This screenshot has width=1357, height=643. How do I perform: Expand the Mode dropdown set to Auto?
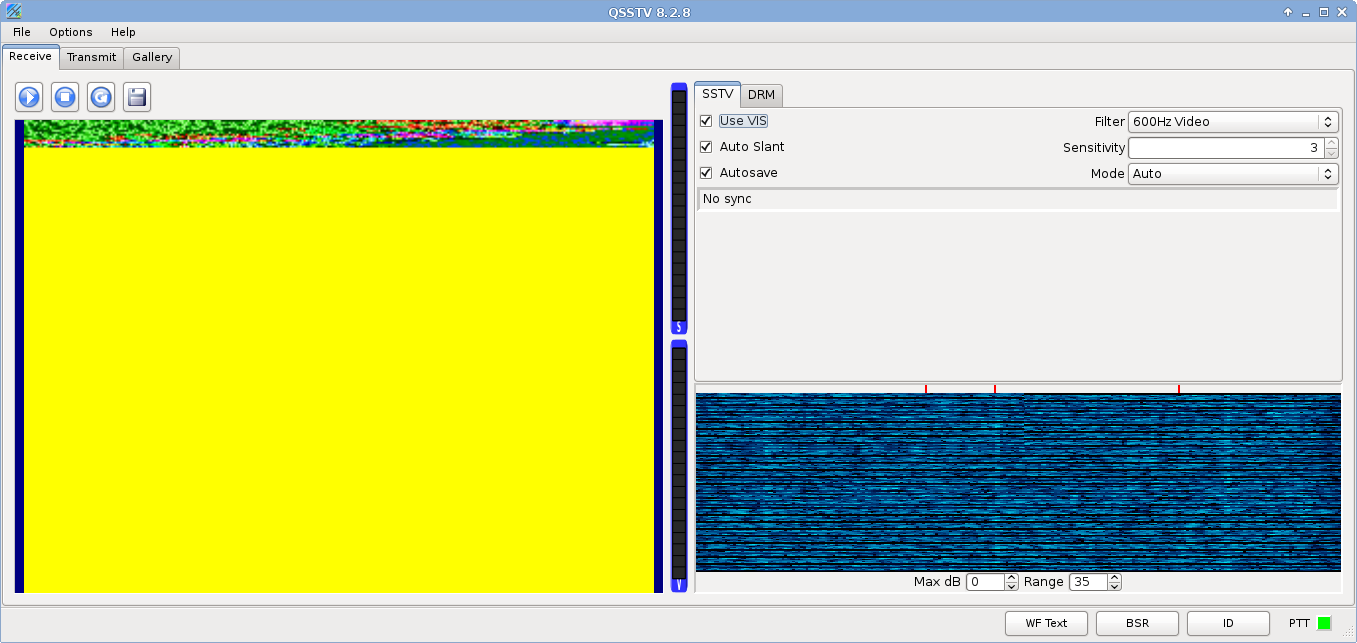(x=1233, y=174)
